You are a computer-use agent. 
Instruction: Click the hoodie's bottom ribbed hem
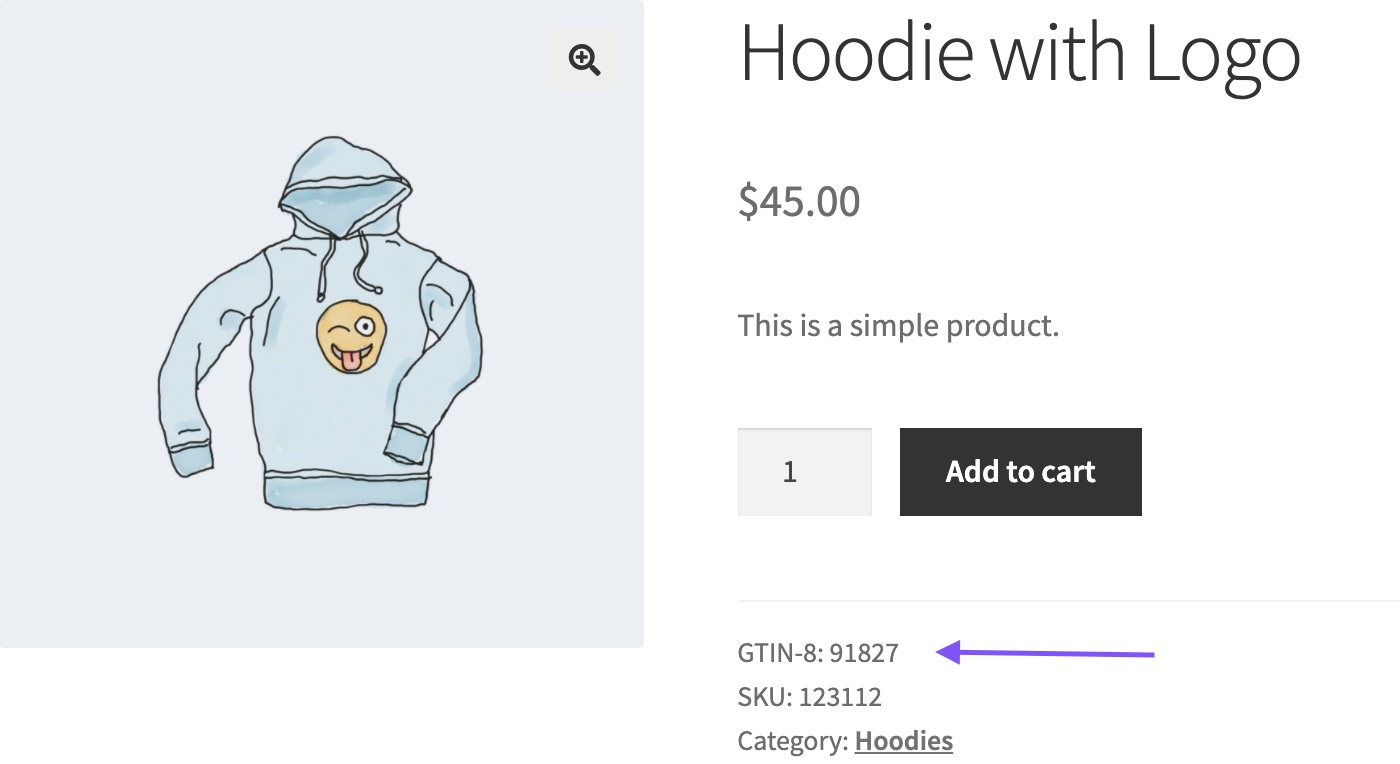tap(346, 488)
